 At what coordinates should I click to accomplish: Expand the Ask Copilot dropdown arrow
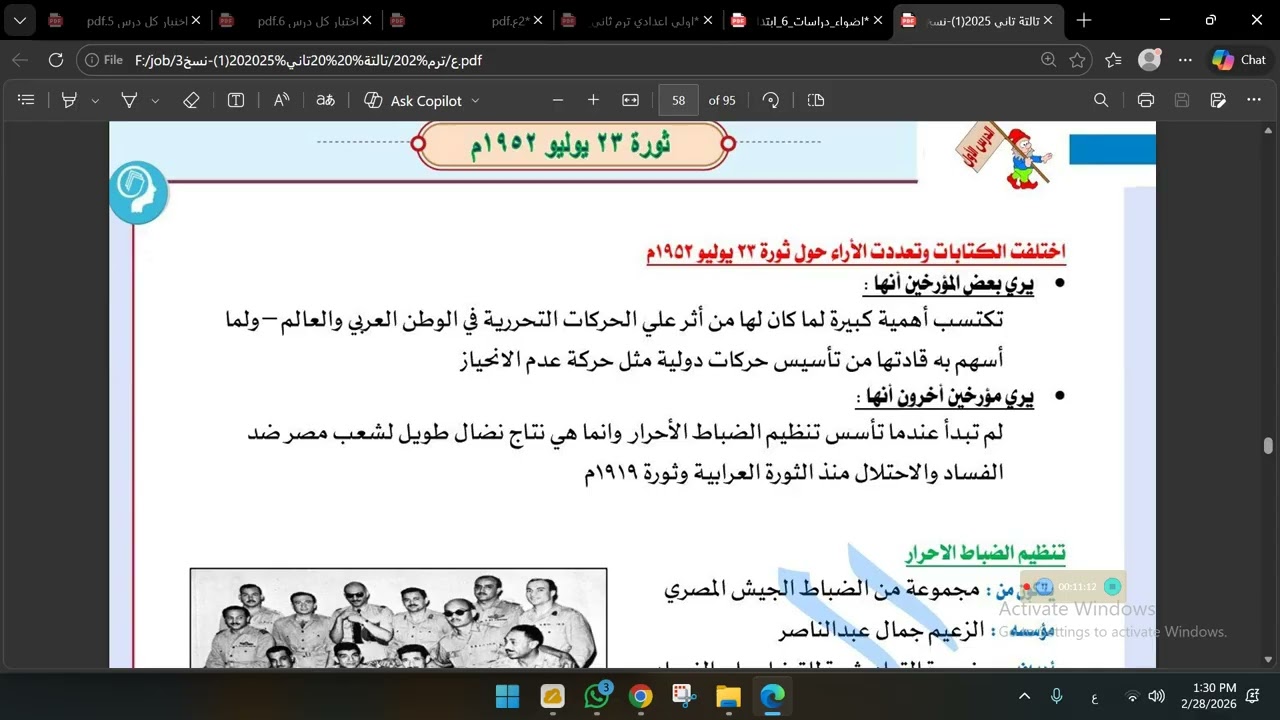coord(475,101)
